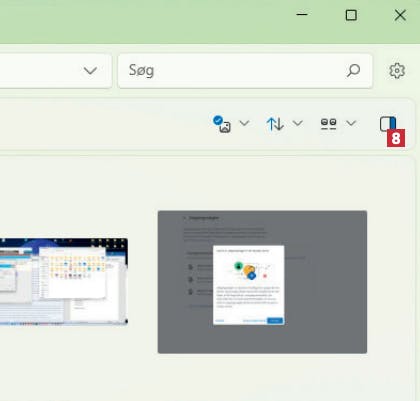Select the grey dialog screenshot thumbnail

(x=262, y=282)
